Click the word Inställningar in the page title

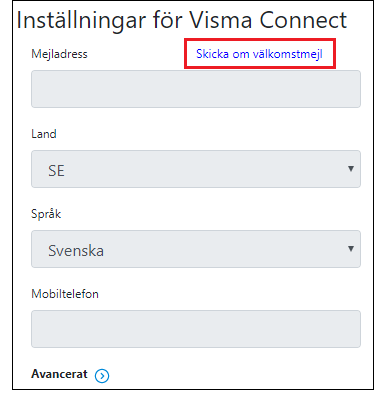[81, 21]
